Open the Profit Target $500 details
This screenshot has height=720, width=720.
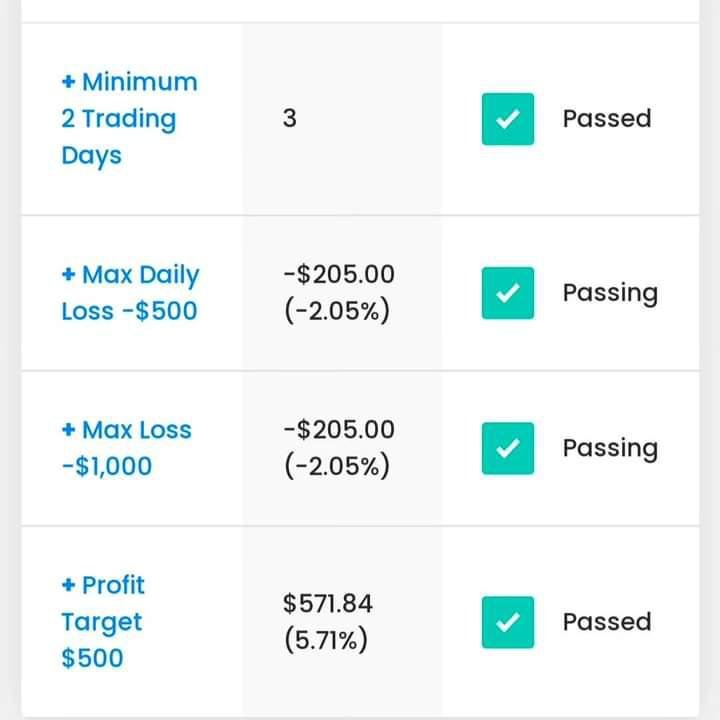102,621
